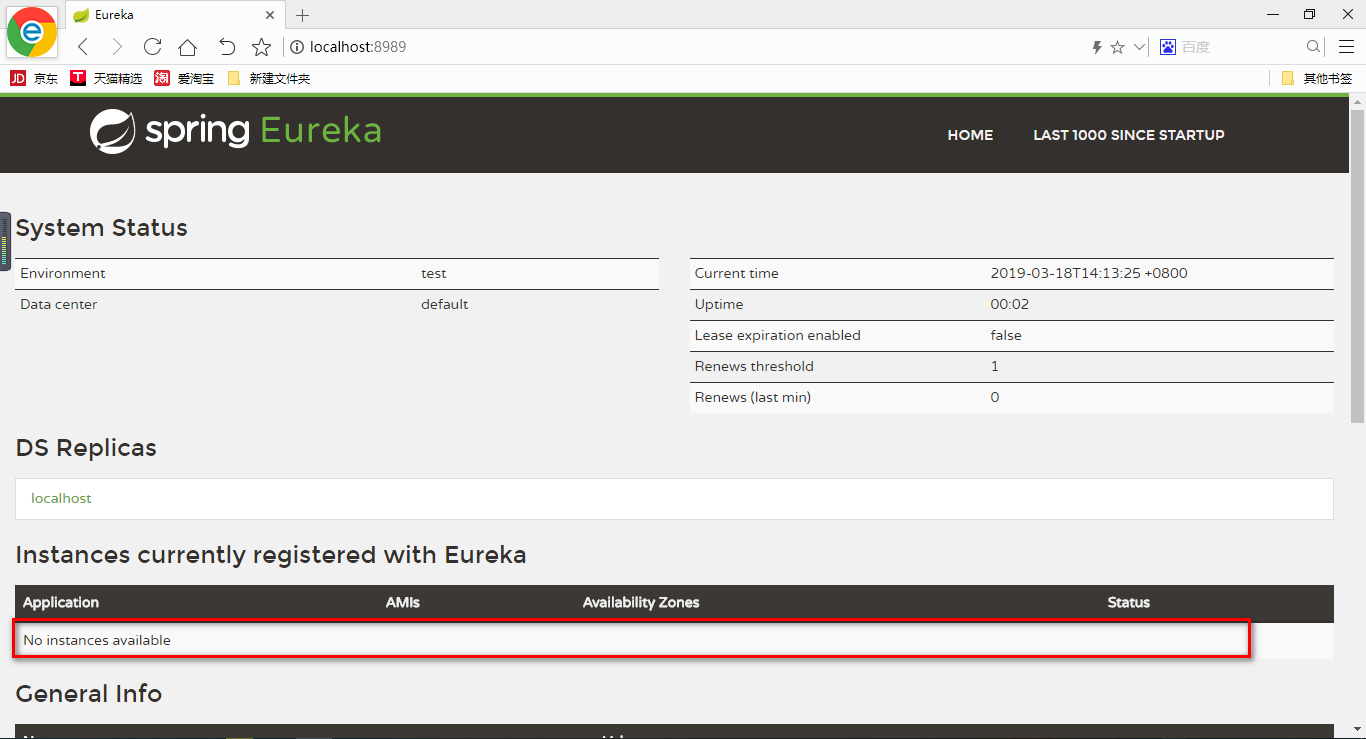Open the browser home page icon
This screenshot has width=1366, height=739.
point(187,47)
